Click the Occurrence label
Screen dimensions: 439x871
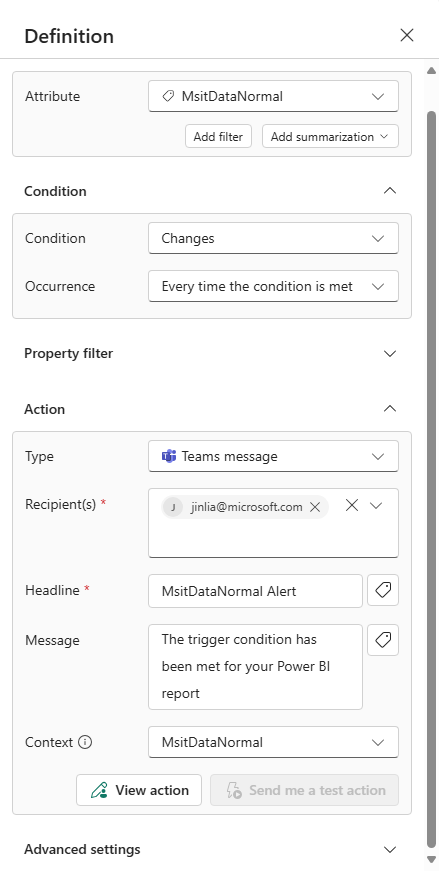[x=60, y=286]
